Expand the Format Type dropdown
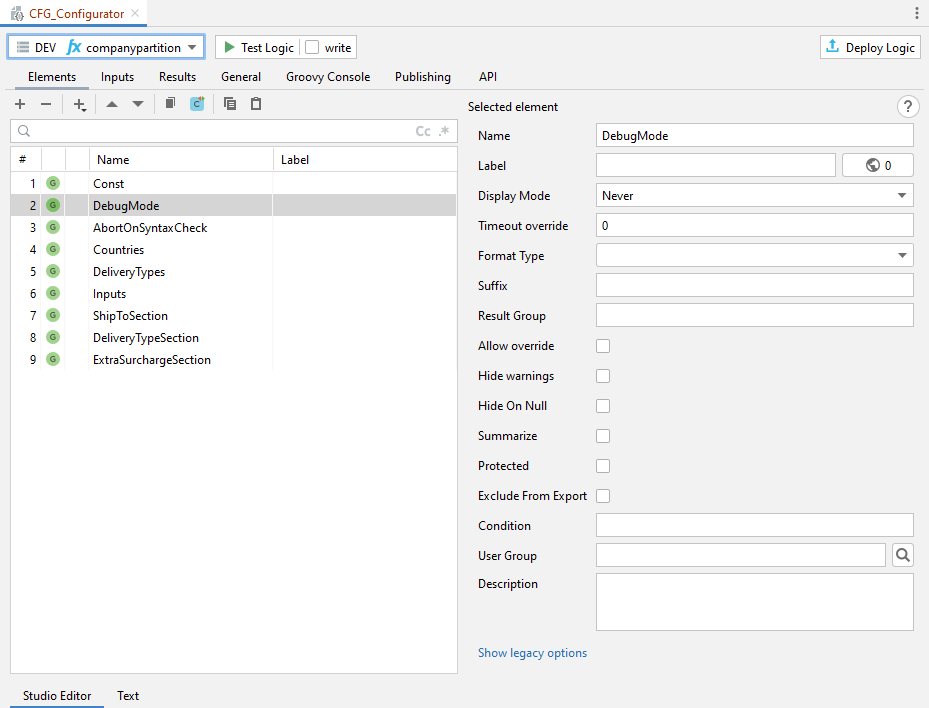 (x=754, y=256)
